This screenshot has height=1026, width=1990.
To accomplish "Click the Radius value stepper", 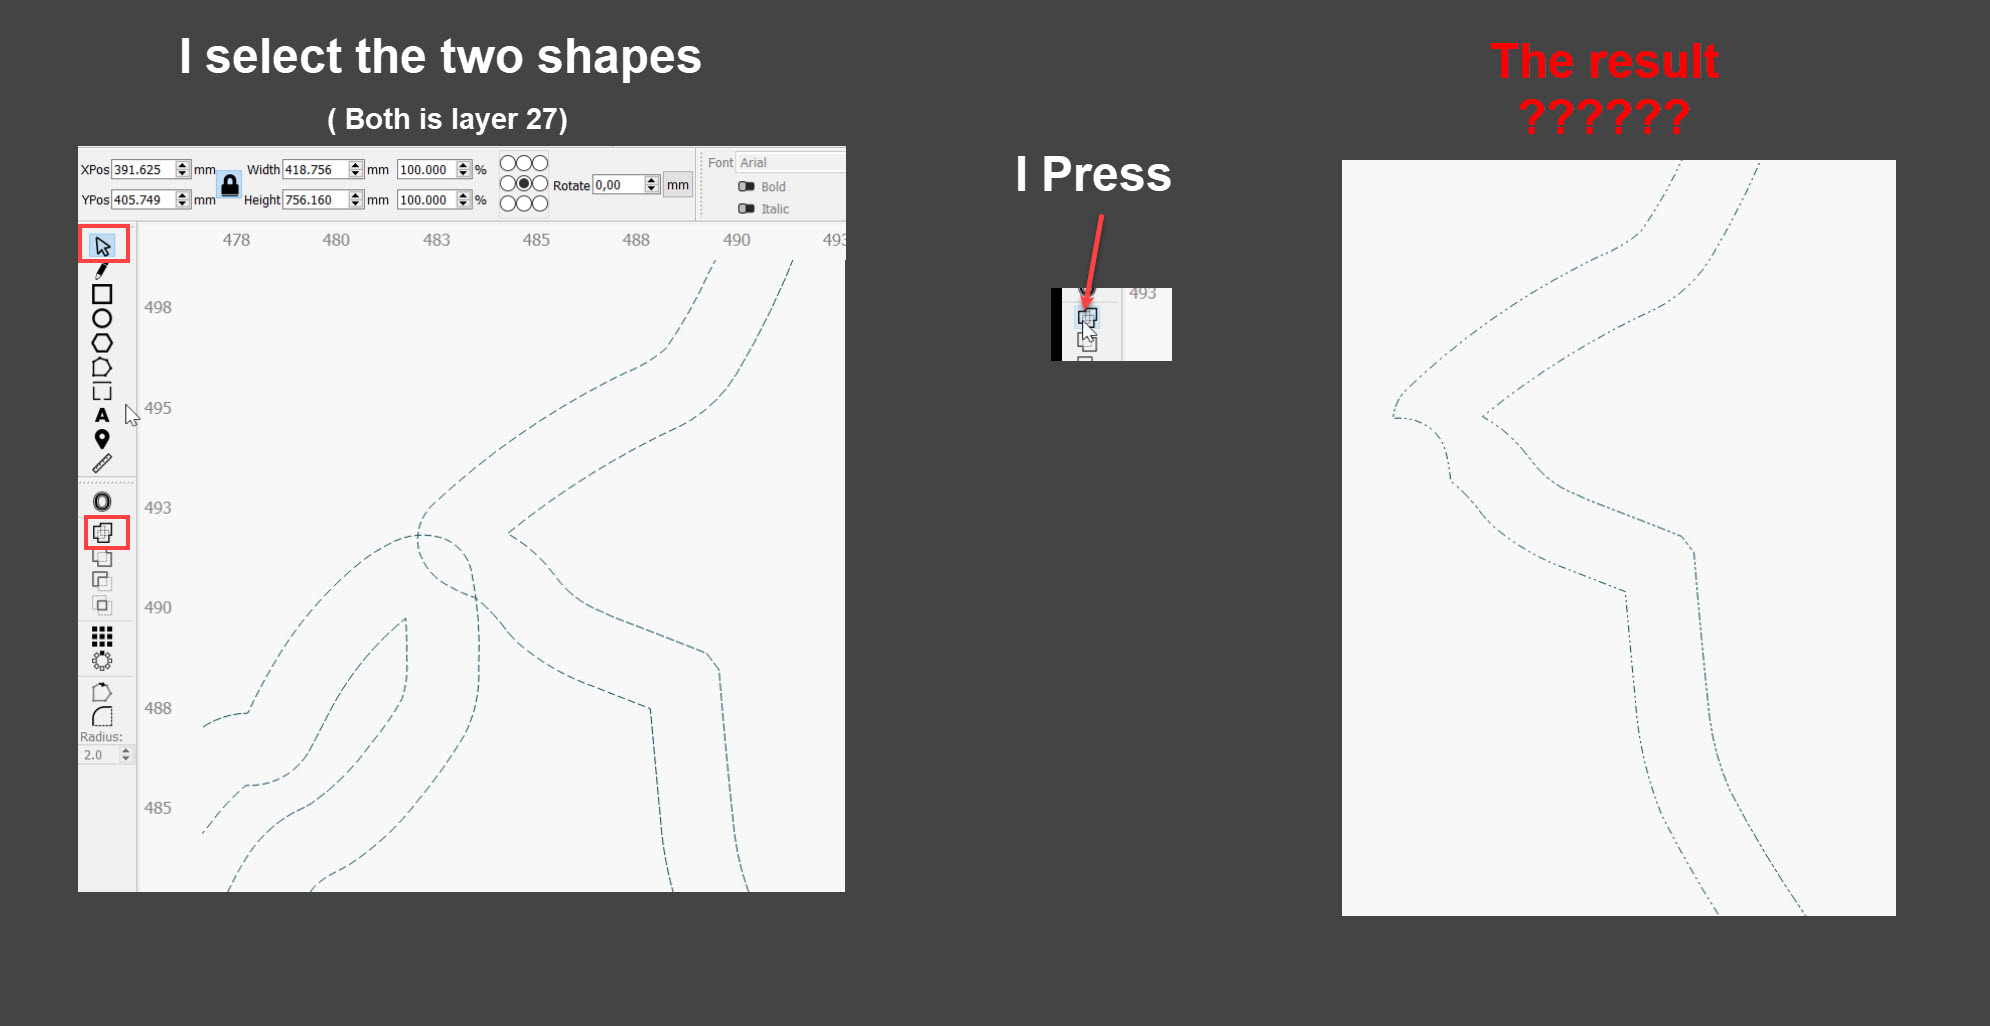I will point(125,755).
